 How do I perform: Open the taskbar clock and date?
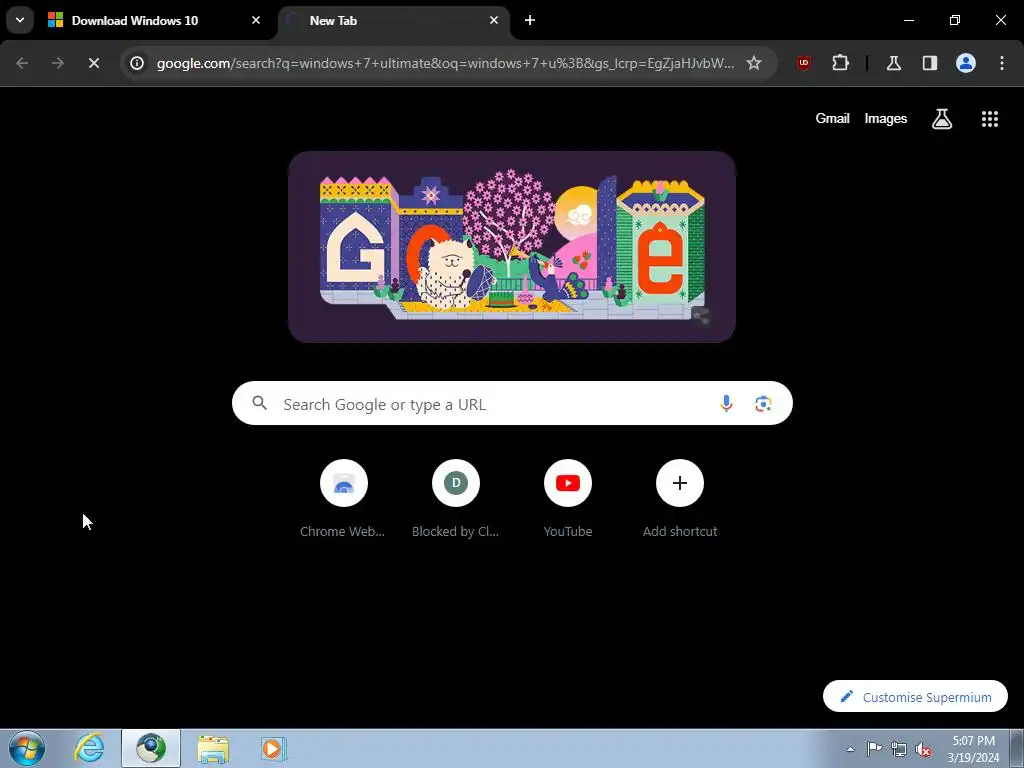[x=973, y=749]
